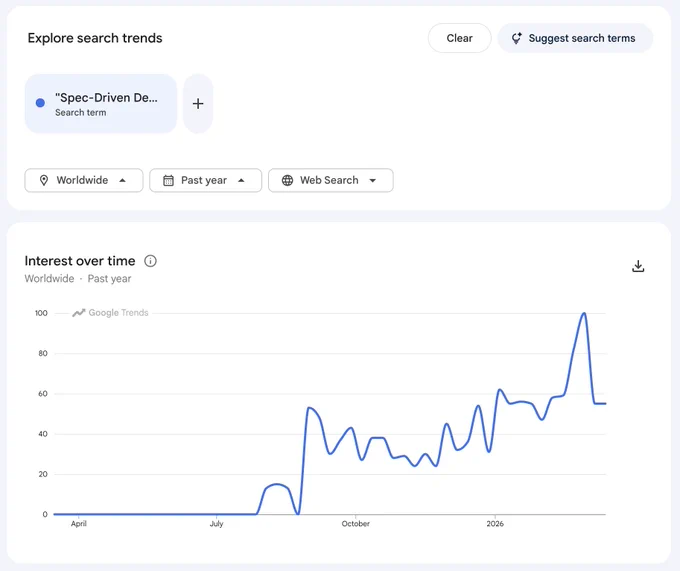
Task: Click the globe Web Search icon
Action: (287, 180)
